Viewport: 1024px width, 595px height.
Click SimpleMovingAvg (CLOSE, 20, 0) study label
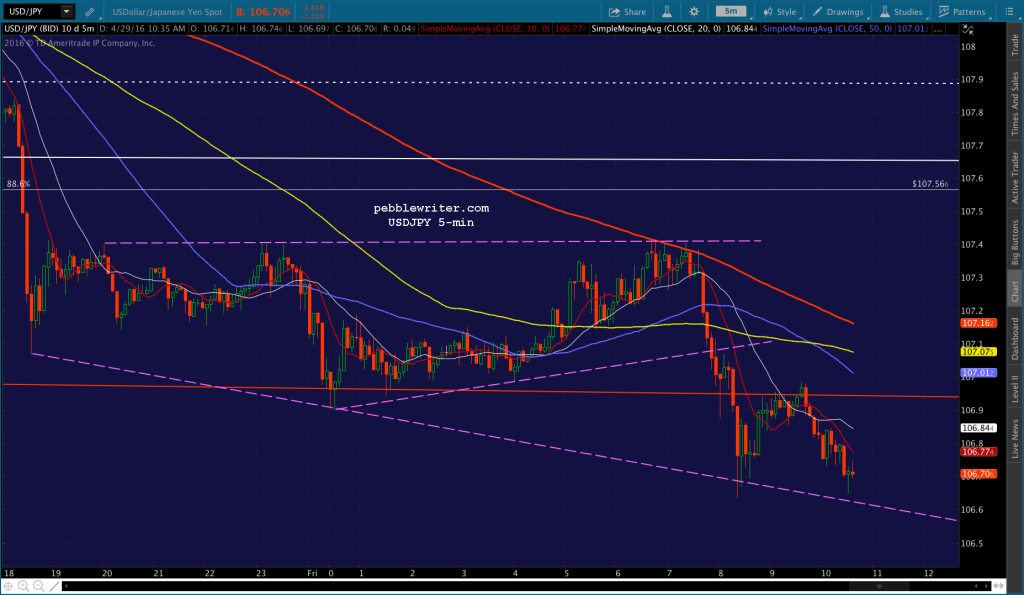click(x=656, y=29)
